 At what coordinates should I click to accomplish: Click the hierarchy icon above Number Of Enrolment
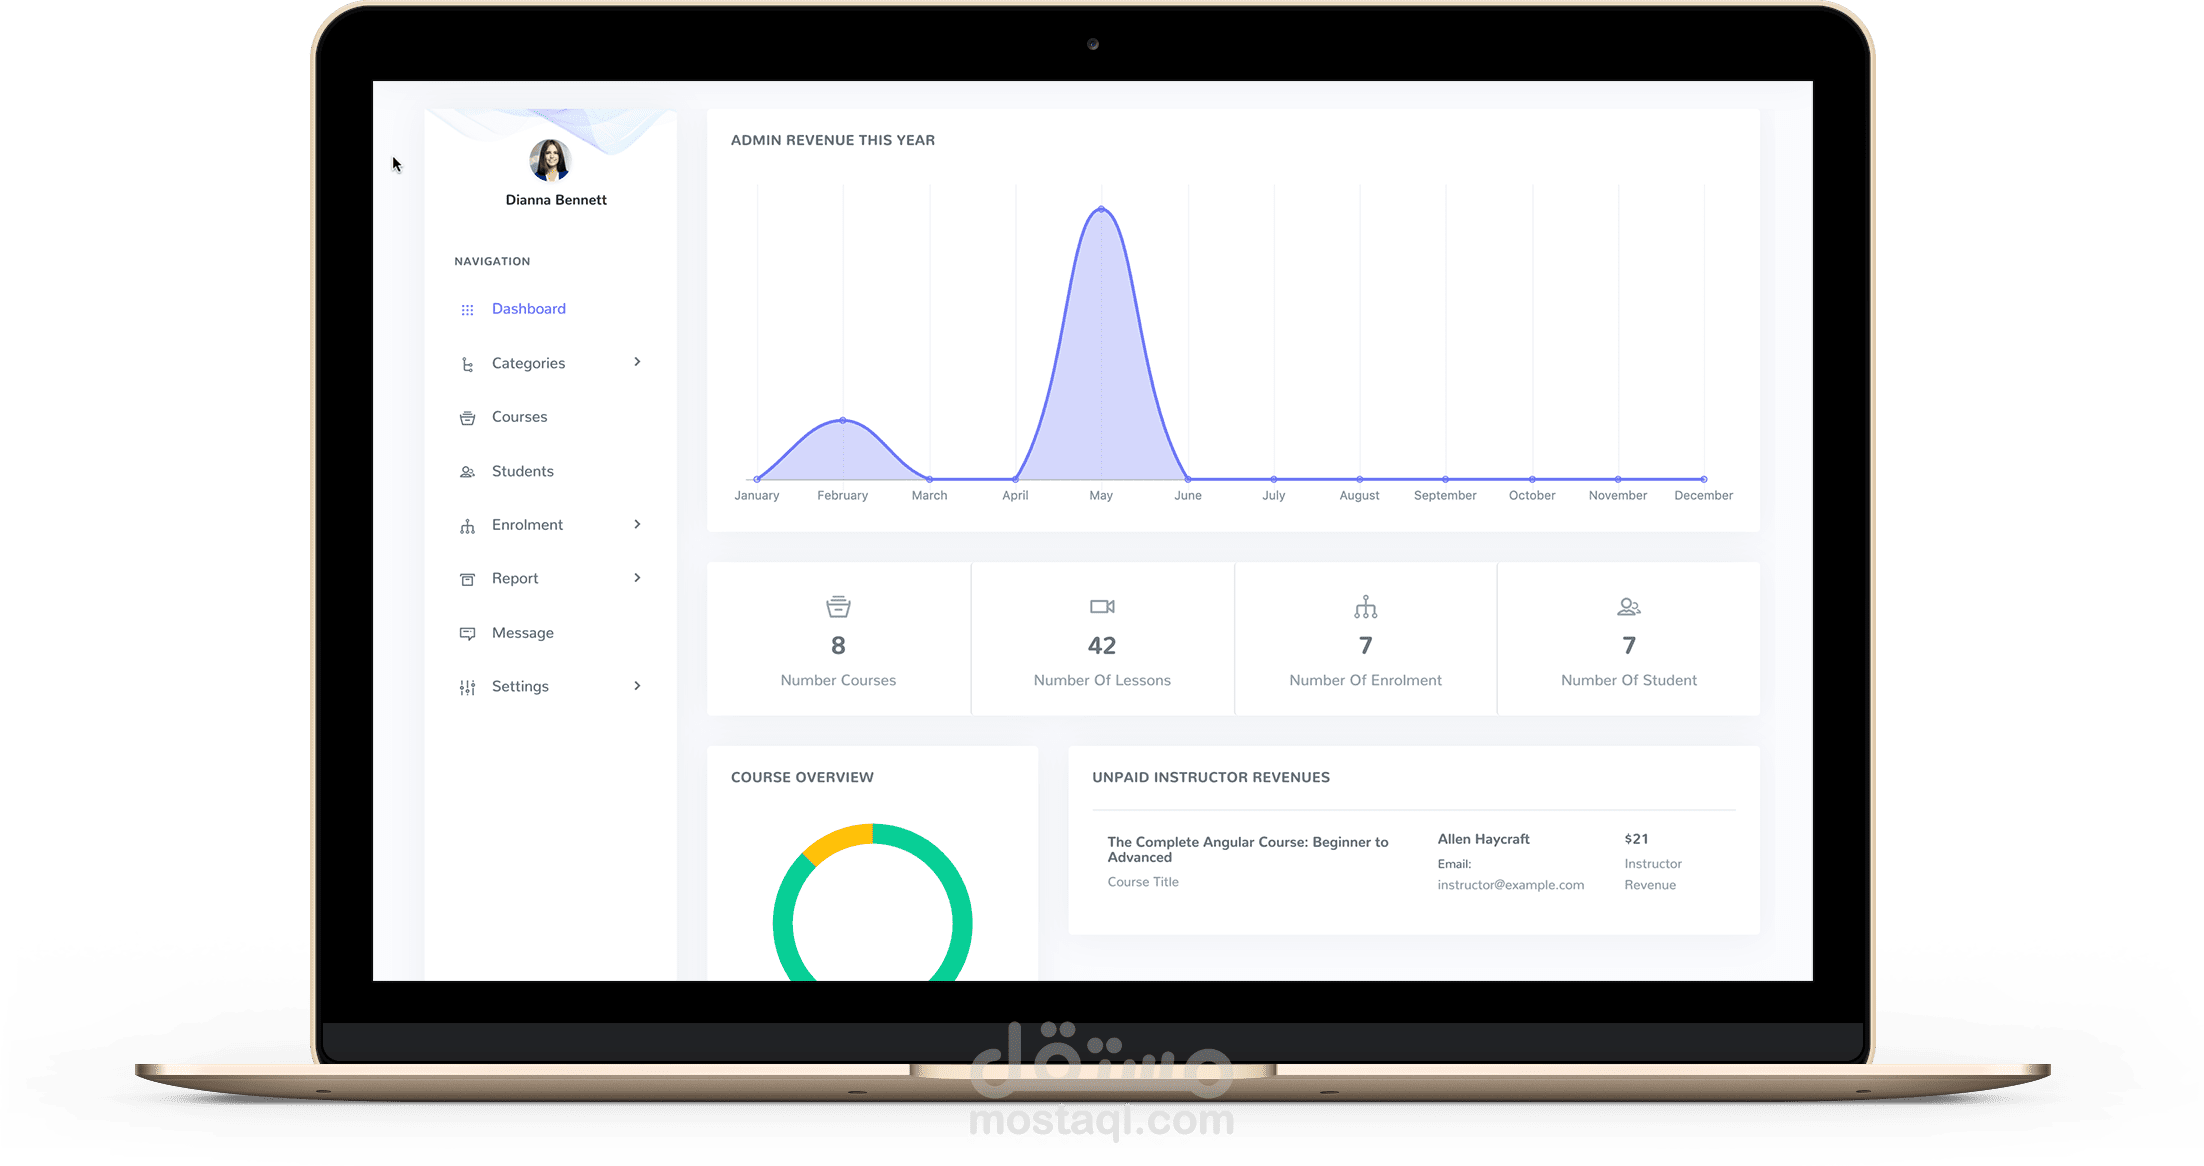[1365, 607]
